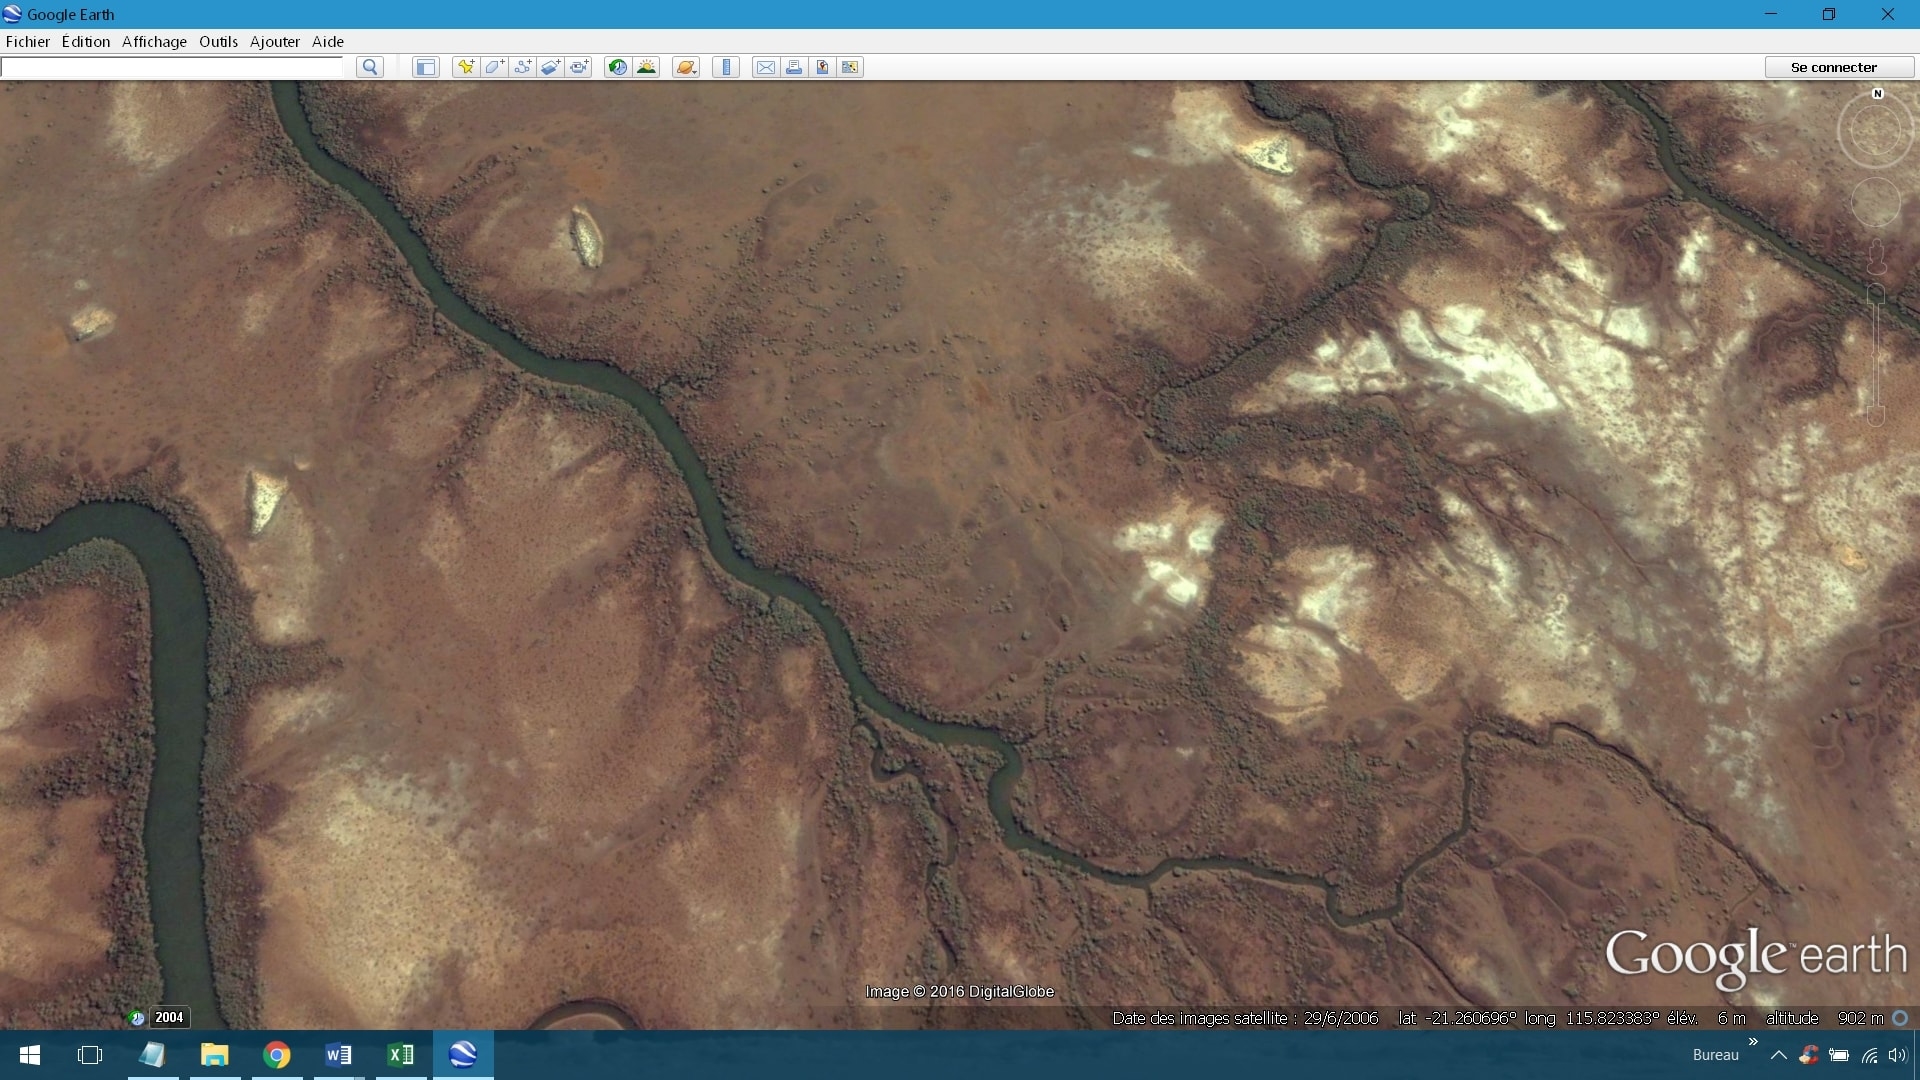Toggle the sidebar panel

426,67
